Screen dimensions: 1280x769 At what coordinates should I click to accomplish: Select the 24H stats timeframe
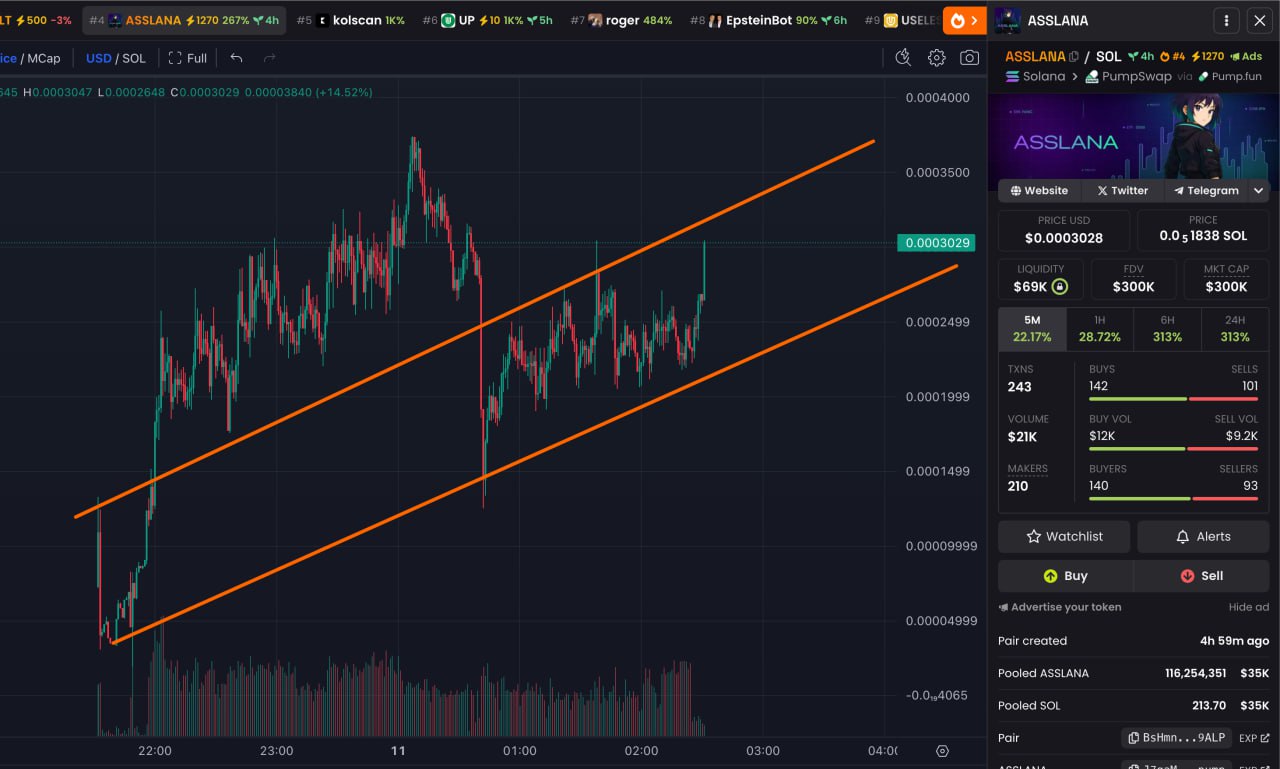click(x=1235, y=329)
